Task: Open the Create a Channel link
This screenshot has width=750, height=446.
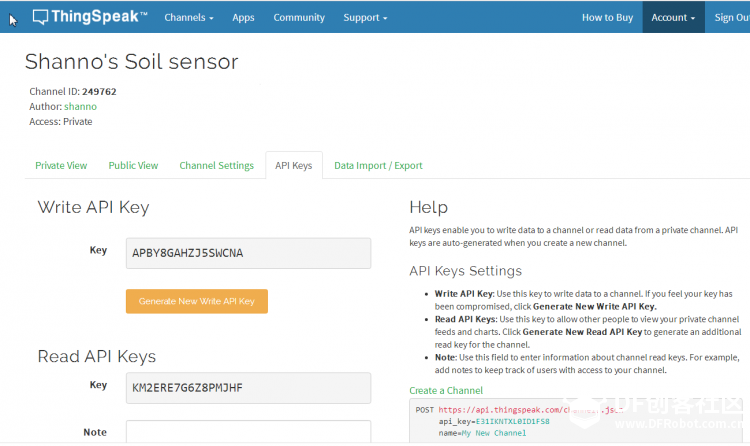Action: click(446, 390)
